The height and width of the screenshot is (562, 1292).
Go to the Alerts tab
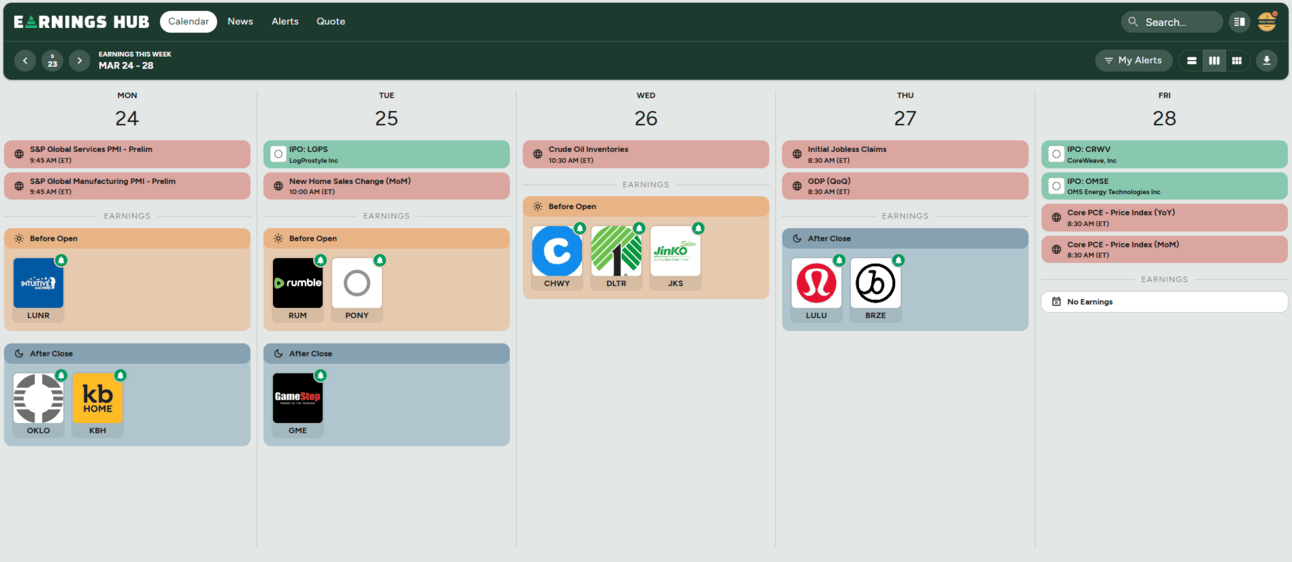point(285,21)
